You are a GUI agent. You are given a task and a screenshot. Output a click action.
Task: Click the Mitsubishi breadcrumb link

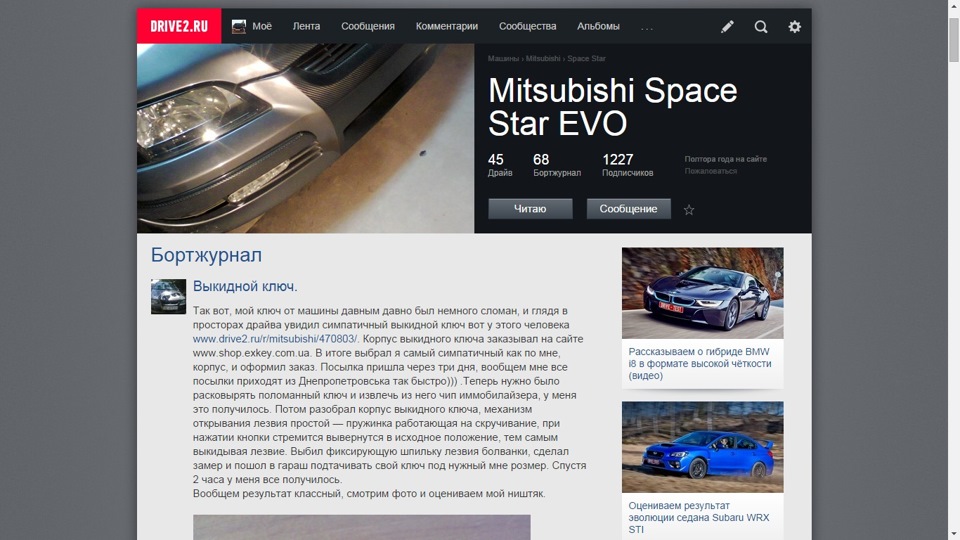[542, 59]
